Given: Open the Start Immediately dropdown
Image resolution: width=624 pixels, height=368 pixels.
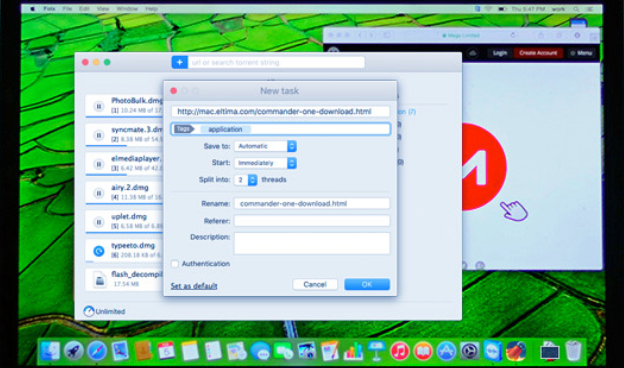Looking at the screenshot, I should point(265,163).
